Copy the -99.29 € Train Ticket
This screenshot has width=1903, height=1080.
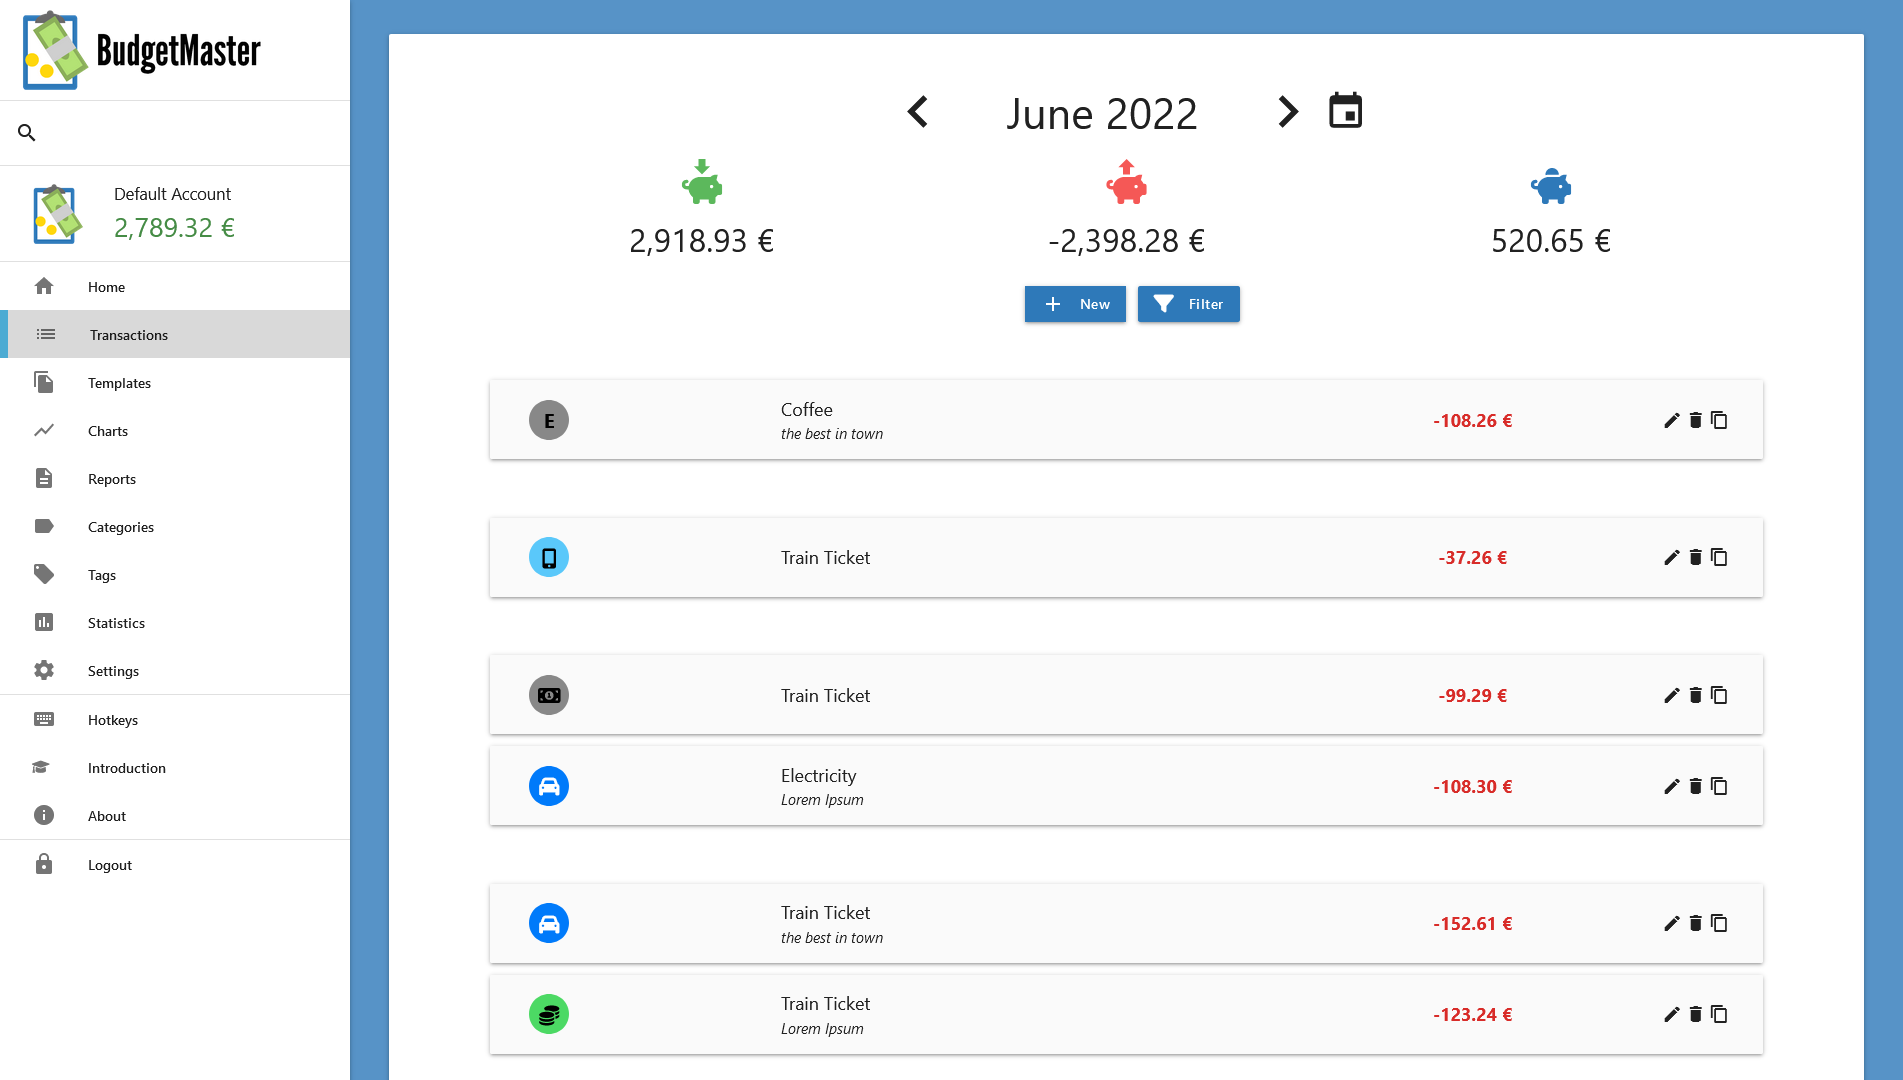[x=1719, y=695]
